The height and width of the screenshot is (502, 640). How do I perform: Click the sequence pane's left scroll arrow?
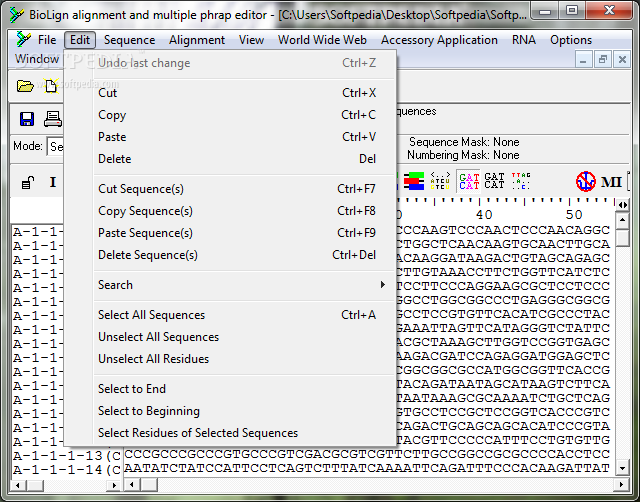(x=132, y=485)
